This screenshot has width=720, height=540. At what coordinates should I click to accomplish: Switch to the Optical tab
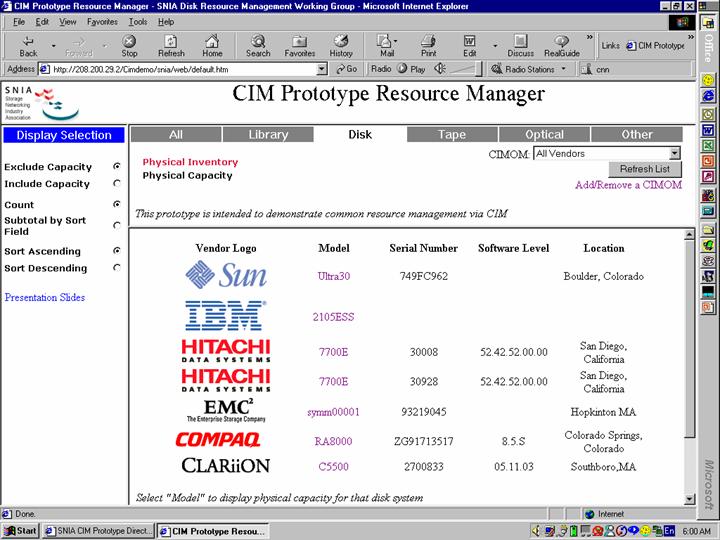click(x=544, y=135)
